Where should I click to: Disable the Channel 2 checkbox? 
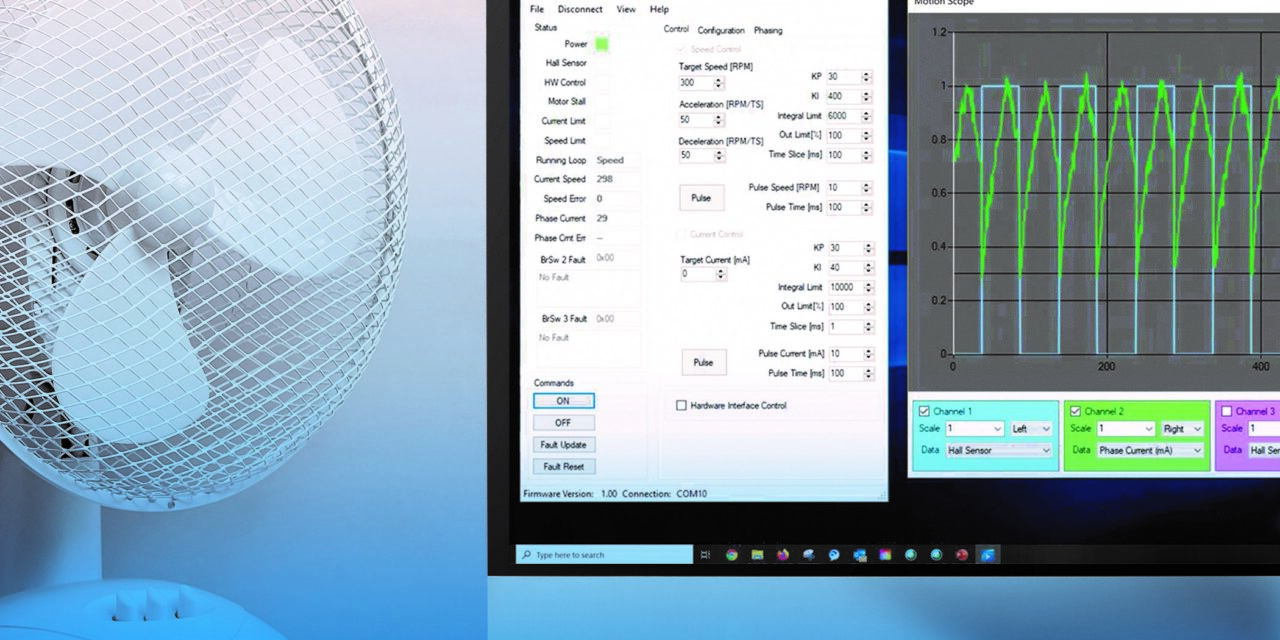click(x=1074, y=411)
